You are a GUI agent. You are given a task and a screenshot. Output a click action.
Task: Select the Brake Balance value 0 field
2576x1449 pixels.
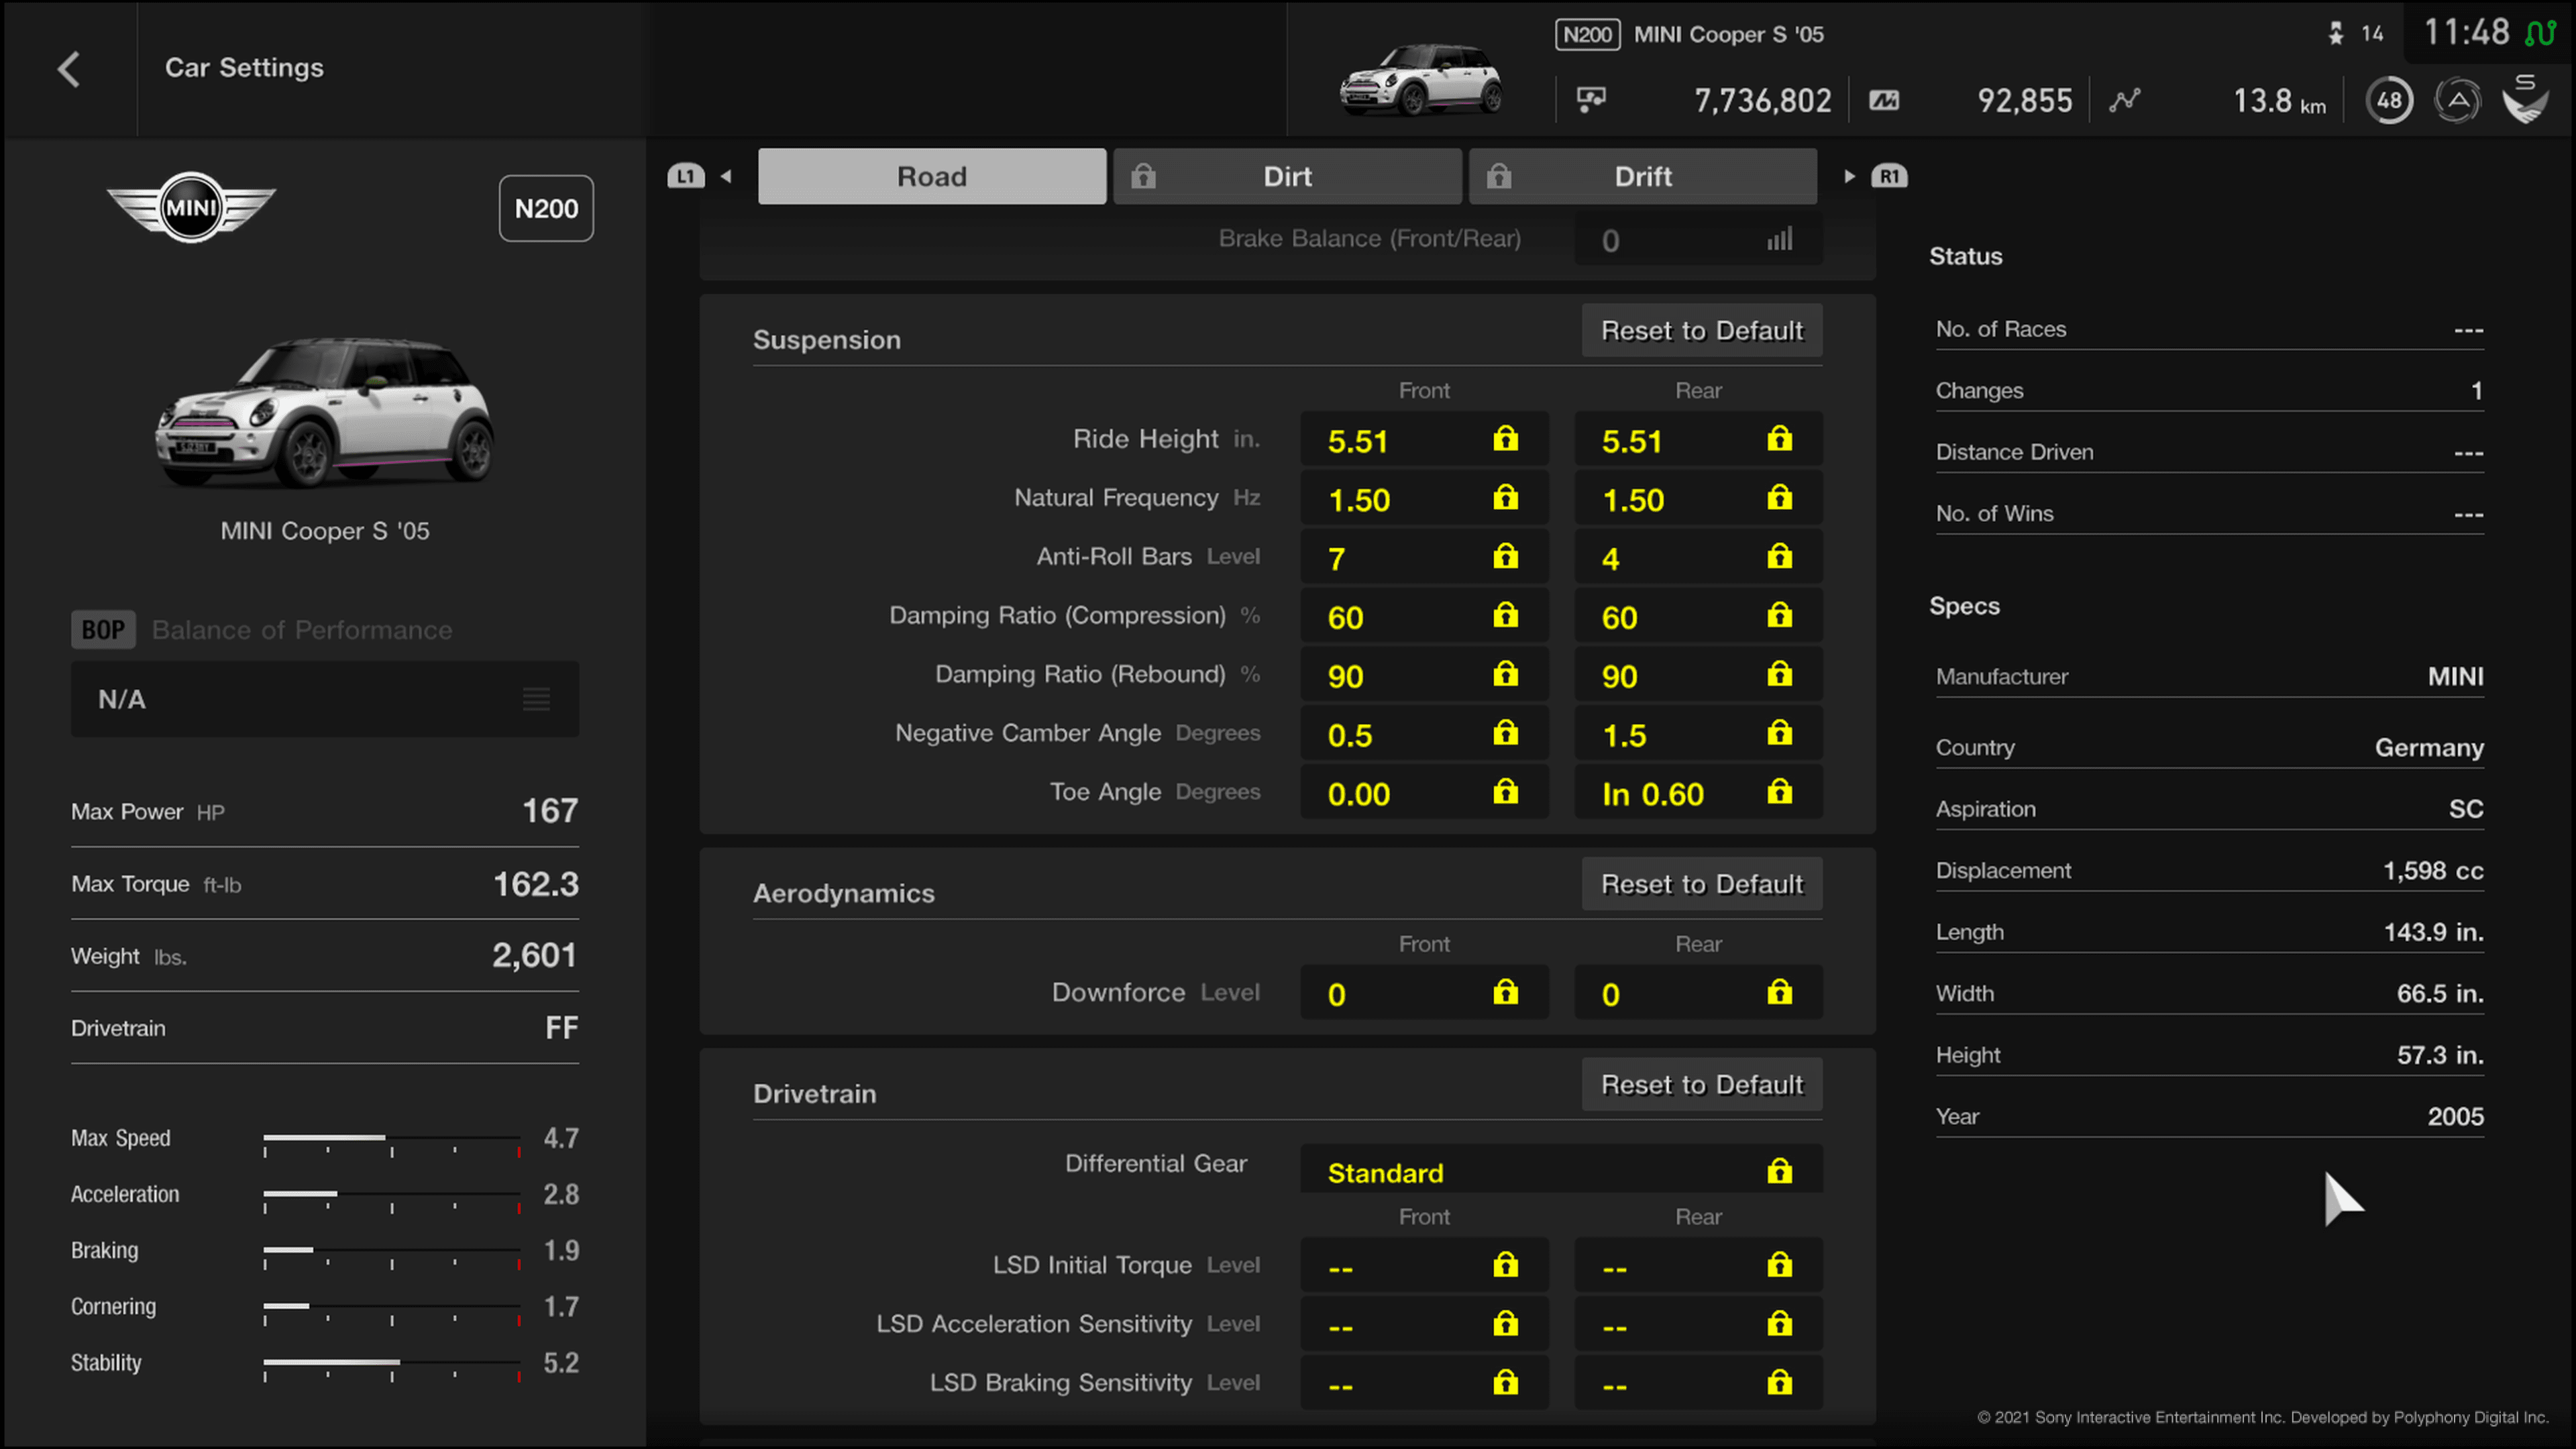click(x=1698, y=239)
